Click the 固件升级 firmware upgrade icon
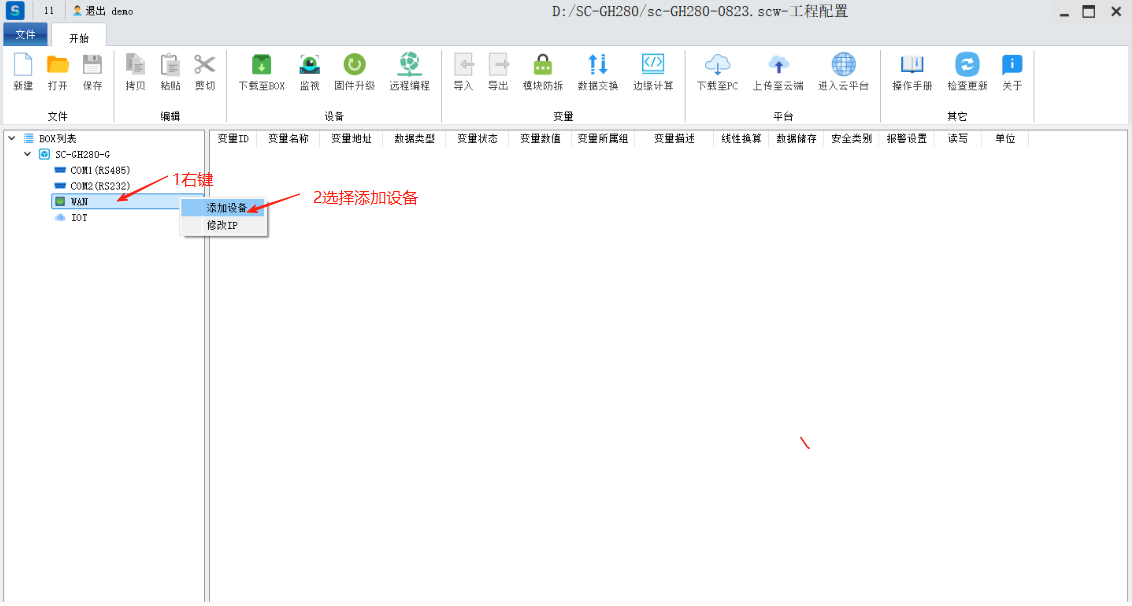 point(354,66)
